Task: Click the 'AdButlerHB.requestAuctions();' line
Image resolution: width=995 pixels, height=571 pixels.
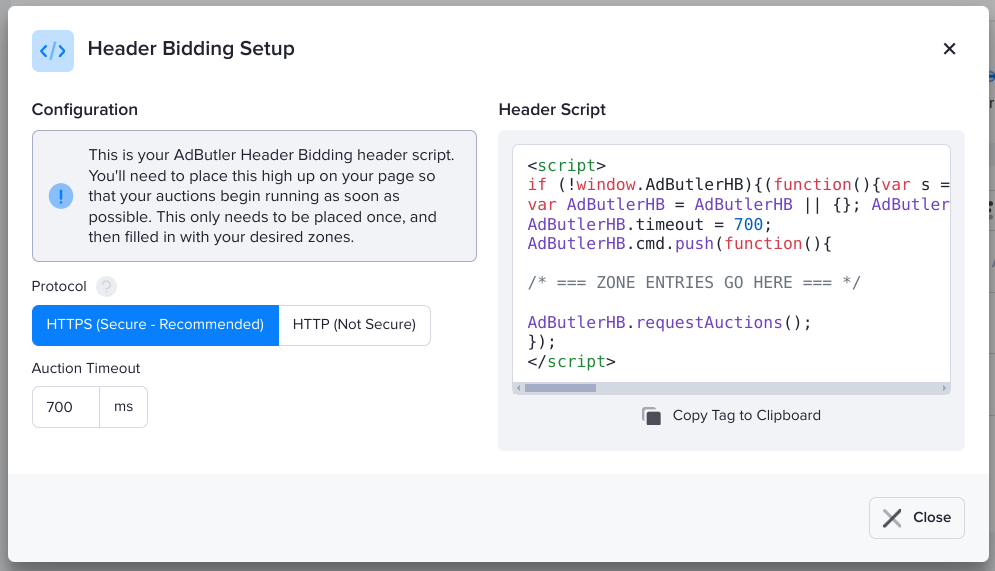Action: tap(669, 323)
